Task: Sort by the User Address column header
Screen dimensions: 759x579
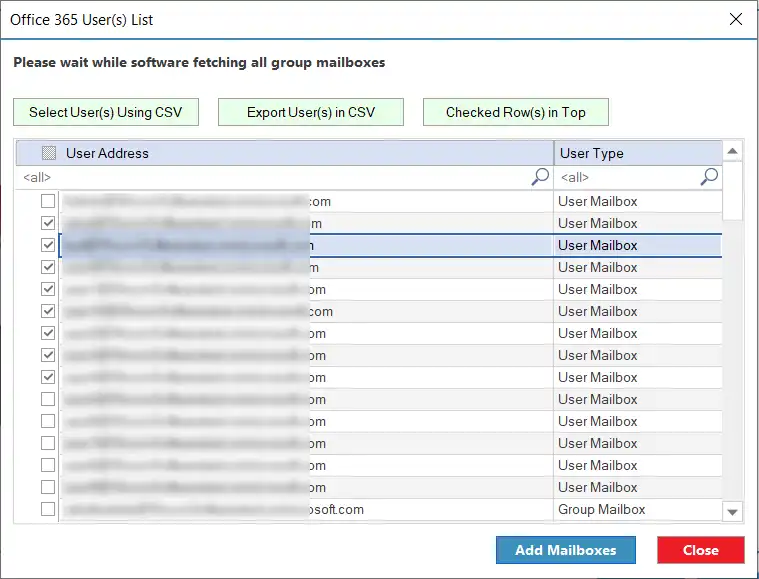Action: pos(285,153)
